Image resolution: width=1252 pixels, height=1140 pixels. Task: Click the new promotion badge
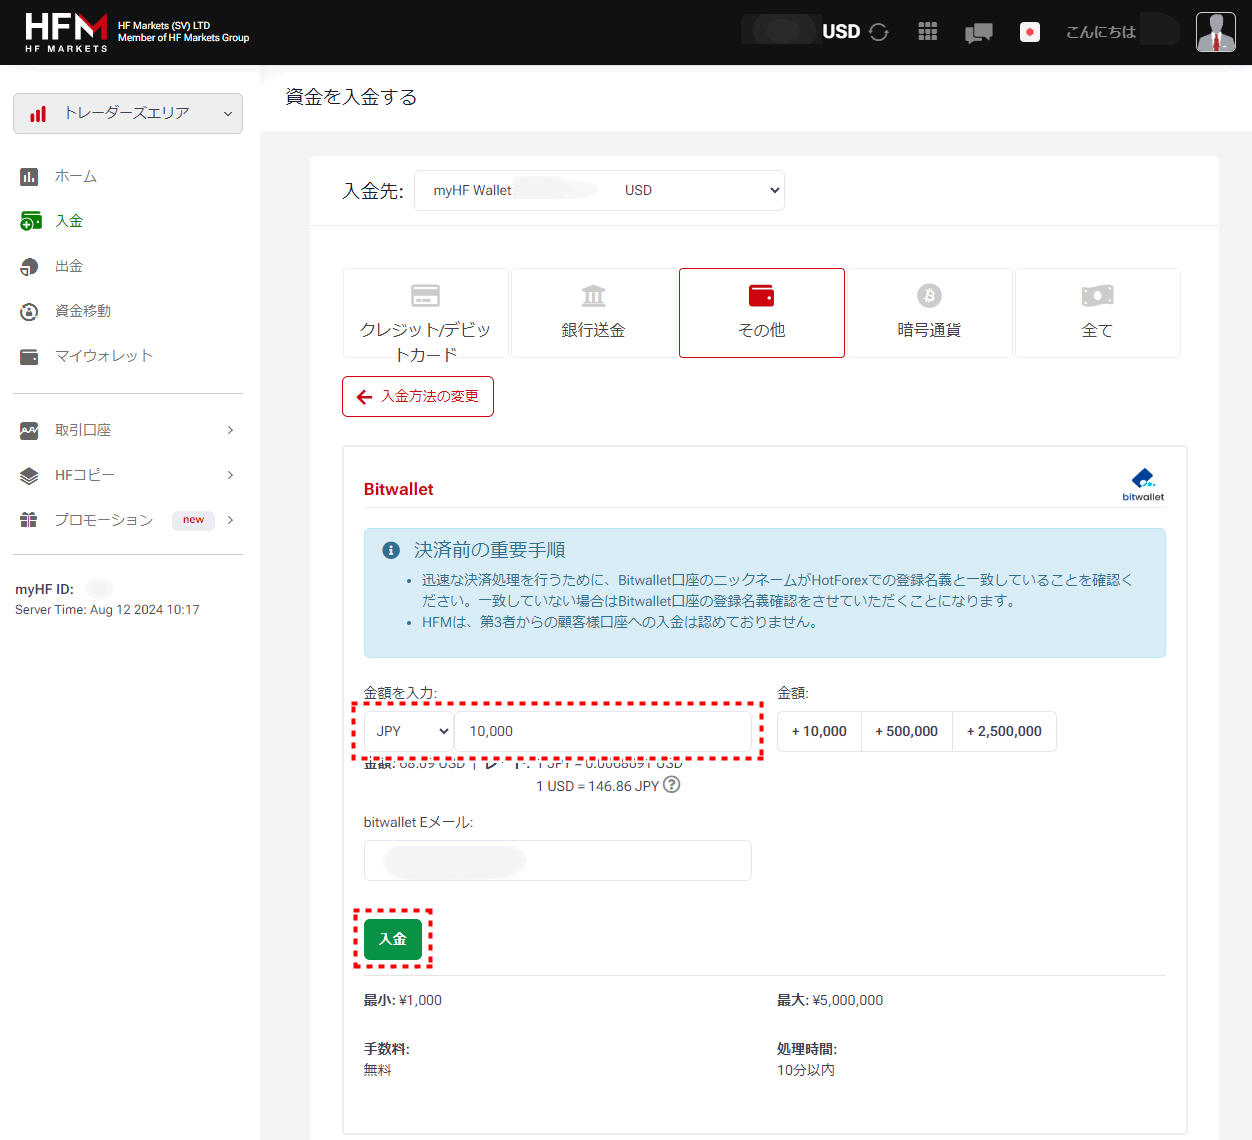193,520
